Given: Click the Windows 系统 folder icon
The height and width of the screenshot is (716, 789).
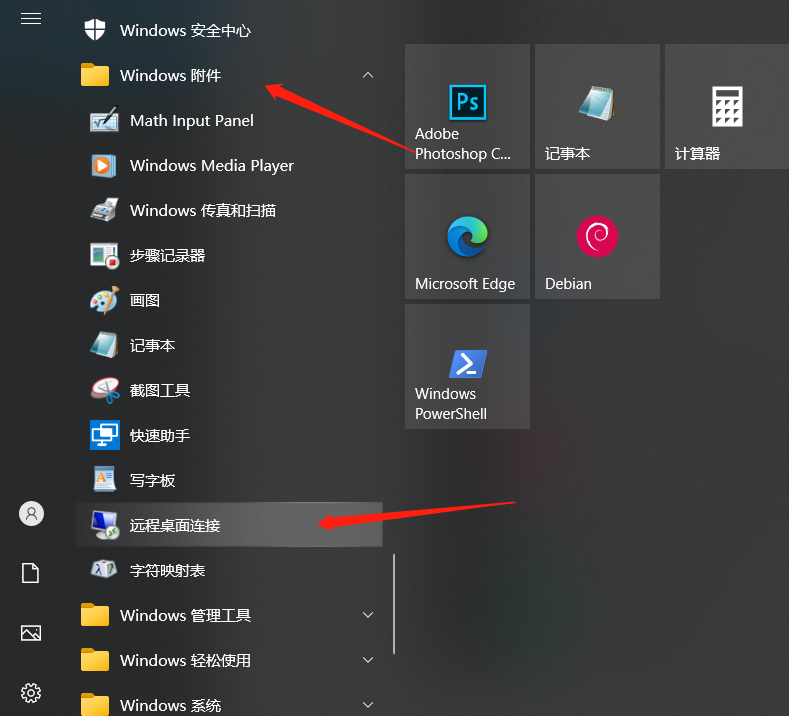Looking at the screenshot, I should pyautogui.click(x=95, y=704).
